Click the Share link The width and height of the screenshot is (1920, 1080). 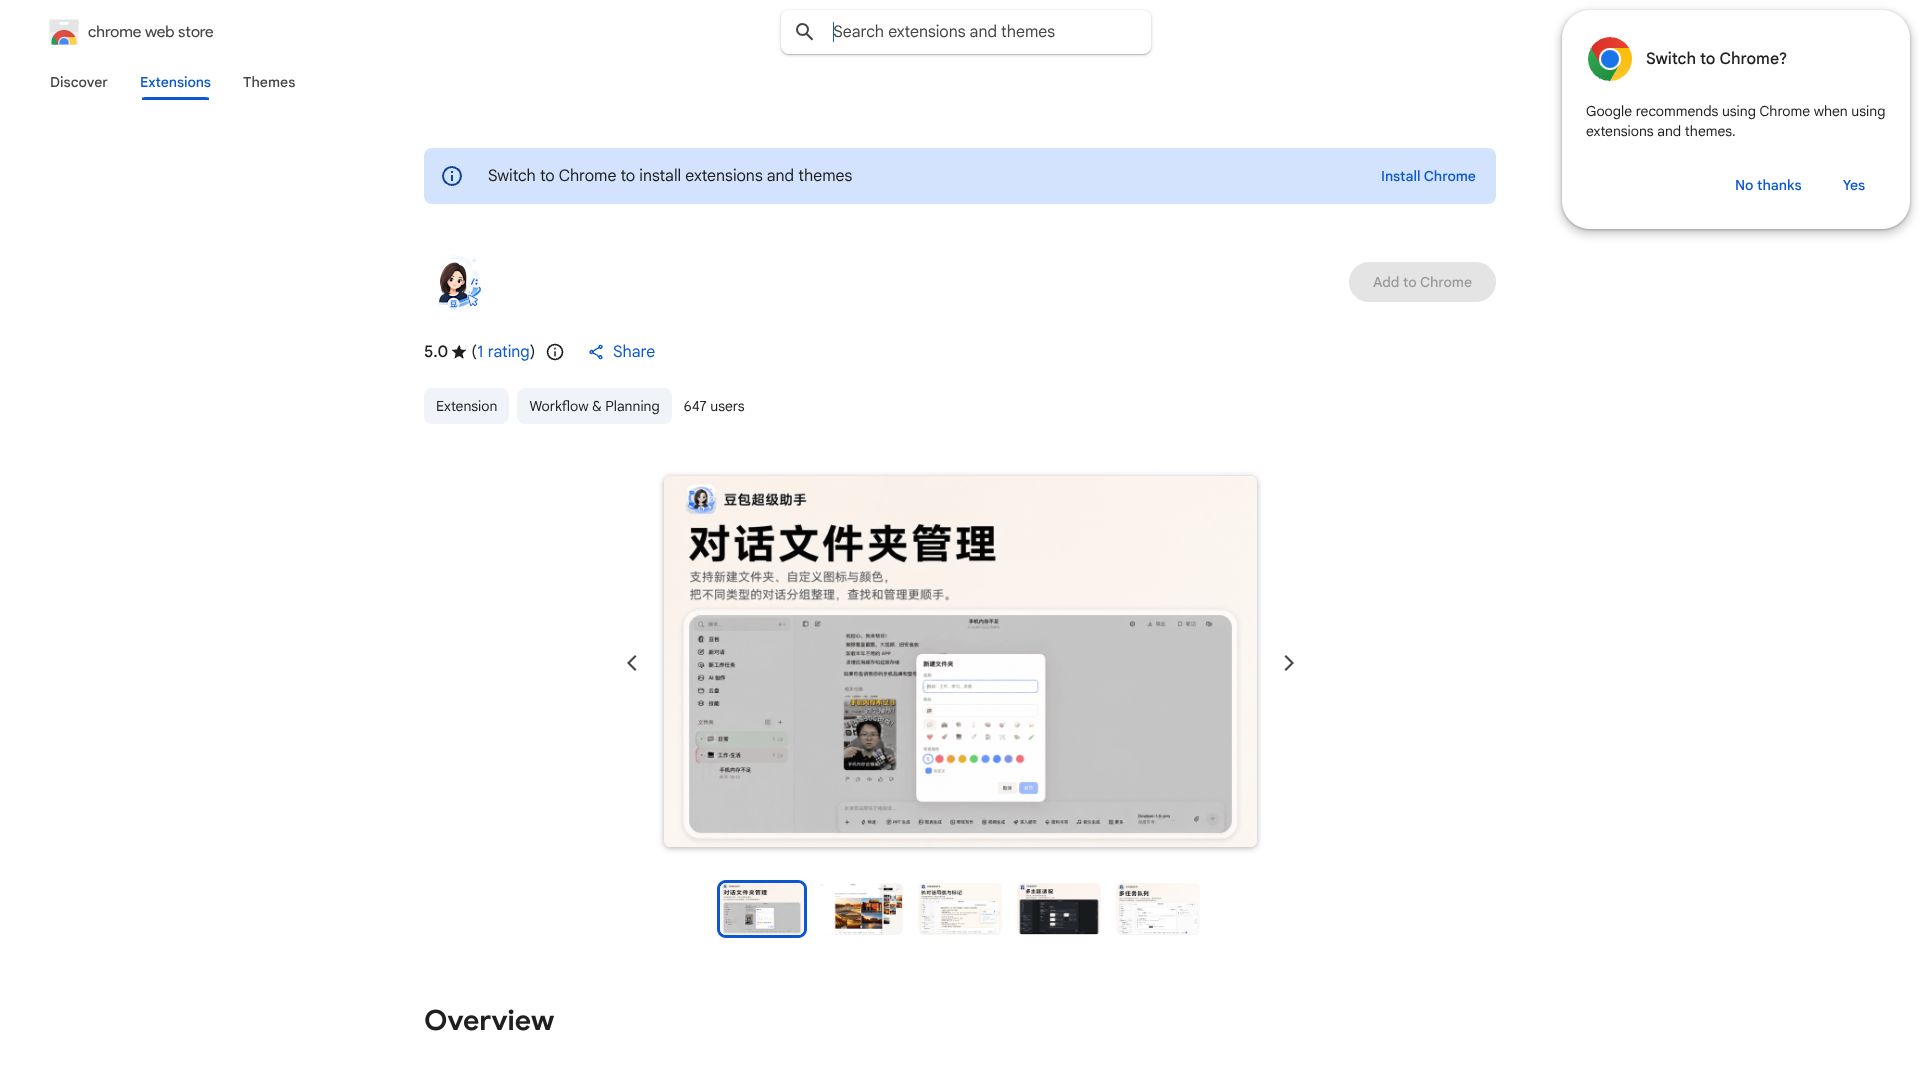[x=634, y=352]
